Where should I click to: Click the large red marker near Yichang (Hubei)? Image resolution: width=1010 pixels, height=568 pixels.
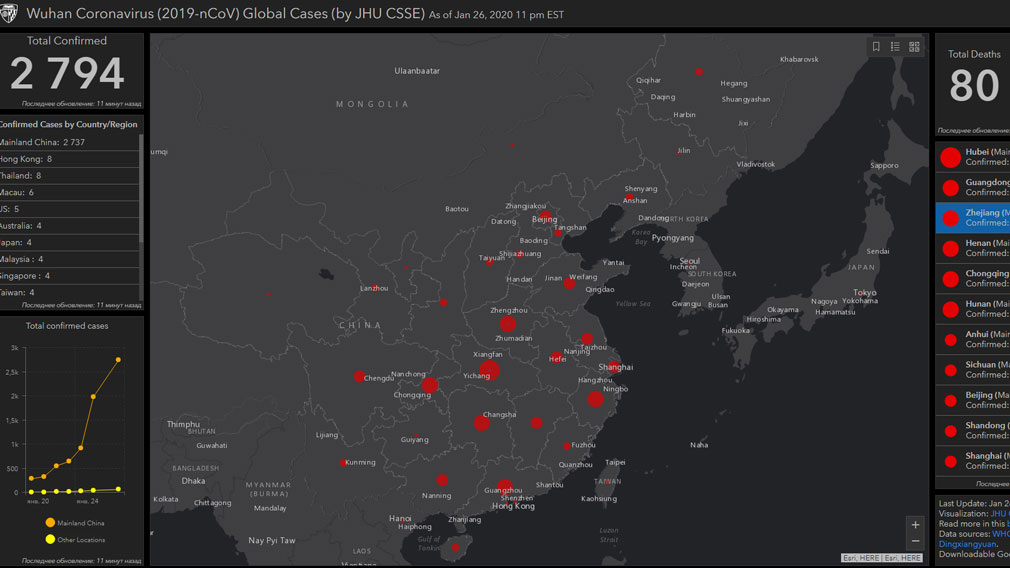point(489,370)
